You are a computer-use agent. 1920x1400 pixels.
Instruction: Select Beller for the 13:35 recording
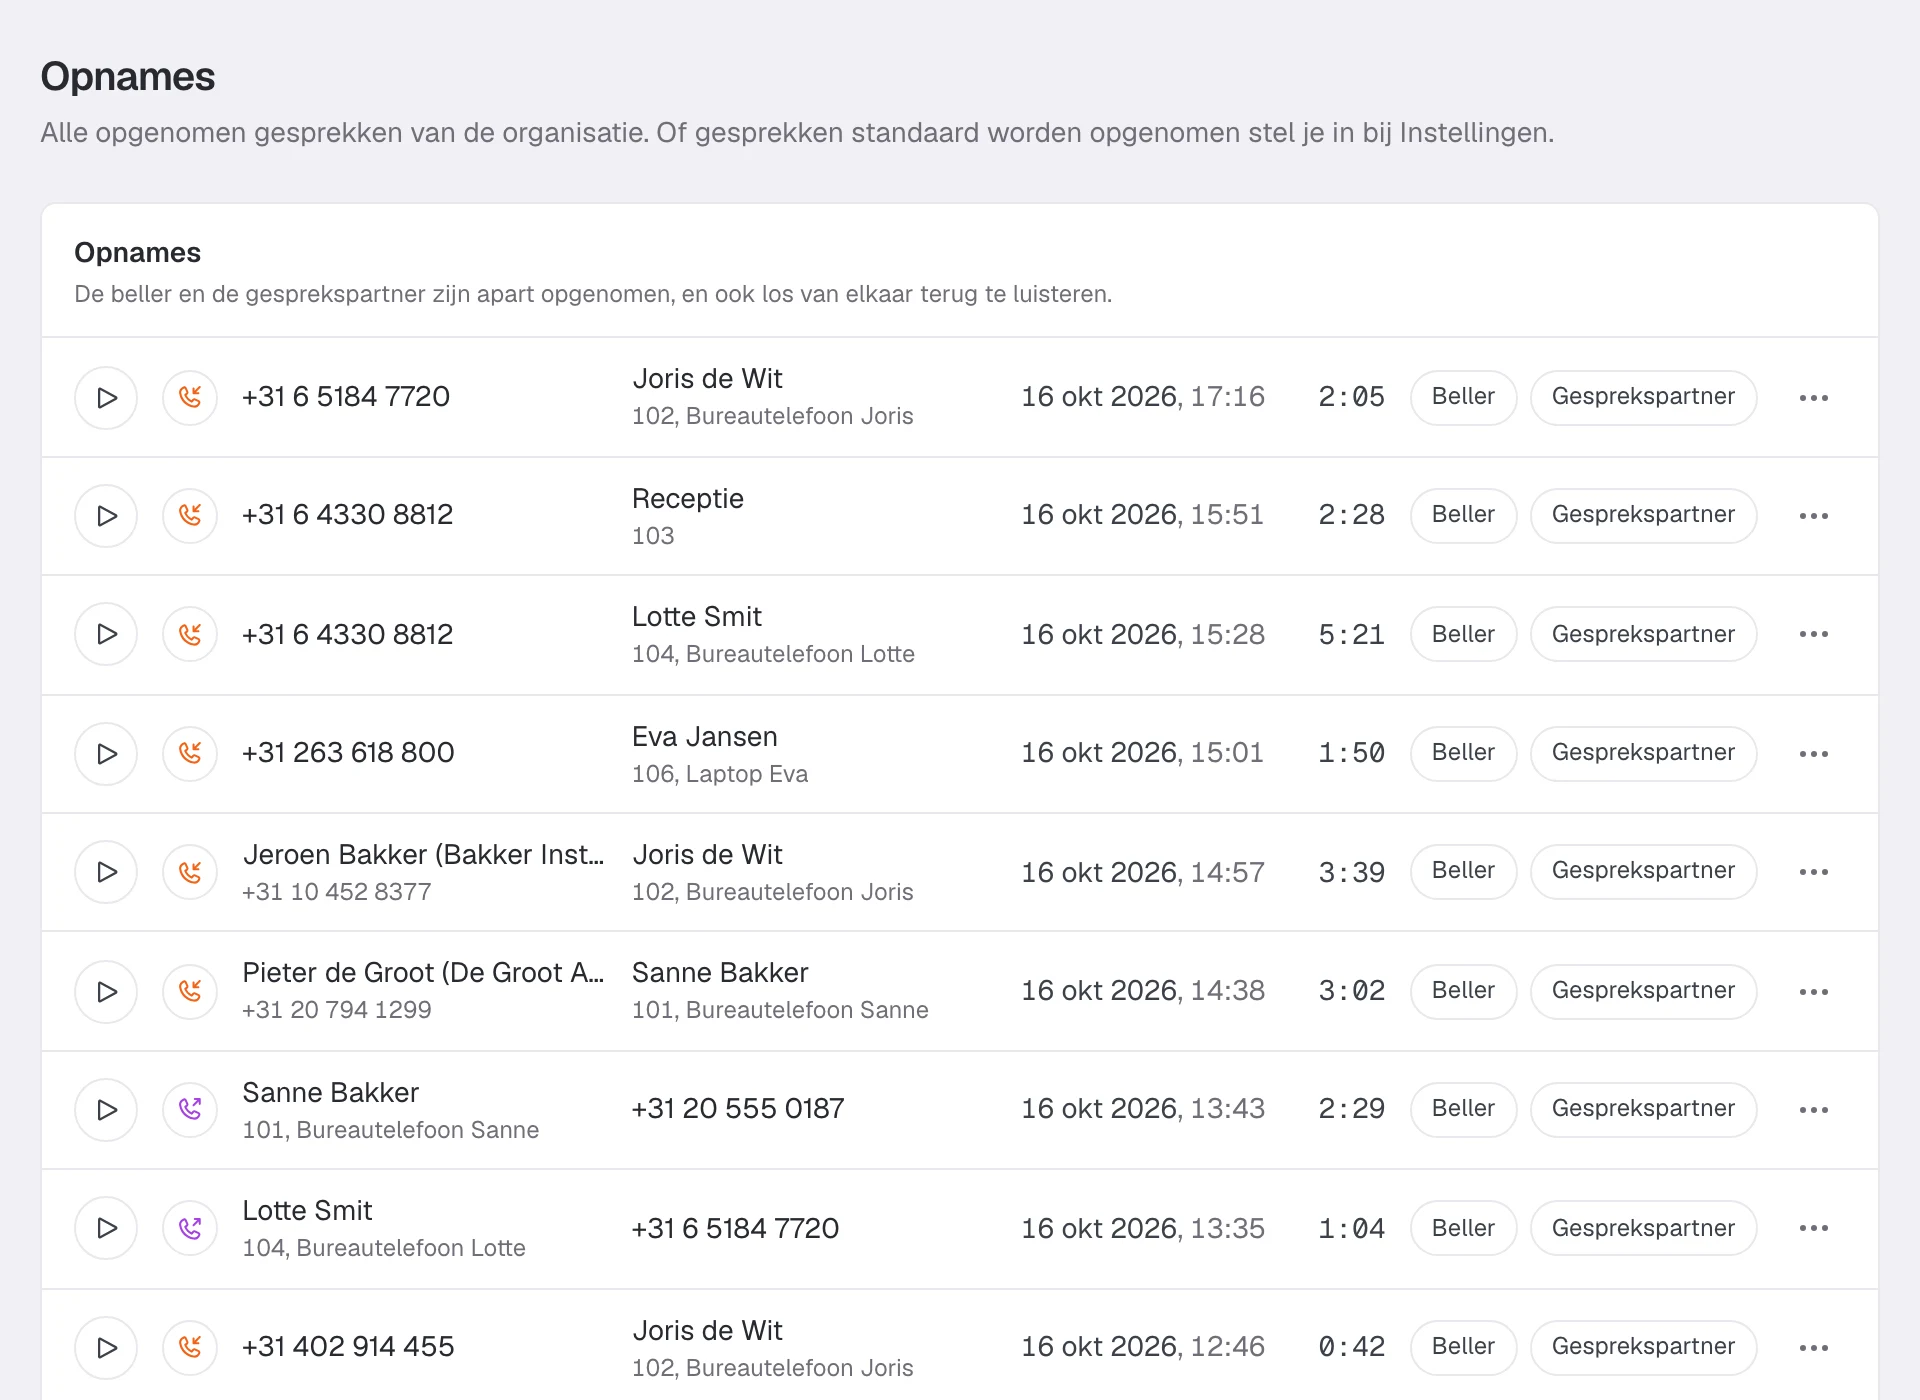coord(1463,1228)
